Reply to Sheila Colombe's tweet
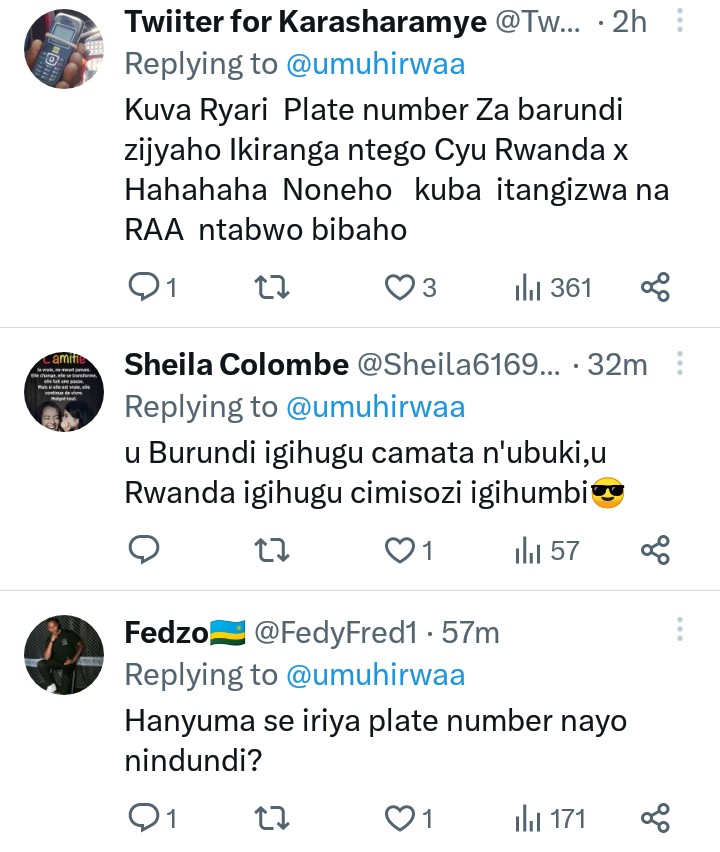Viewport: 720px width, 852px height. (145, 550)
